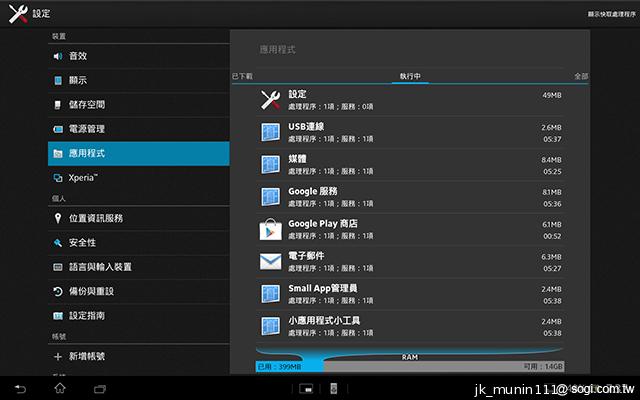Tap the 媒體 app icon

click(271, 164)
